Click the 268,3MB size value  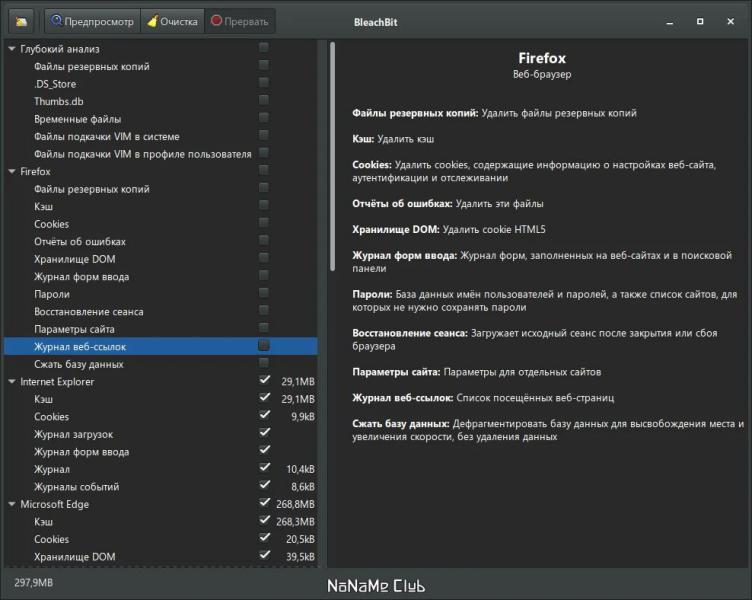pos(295,522)
